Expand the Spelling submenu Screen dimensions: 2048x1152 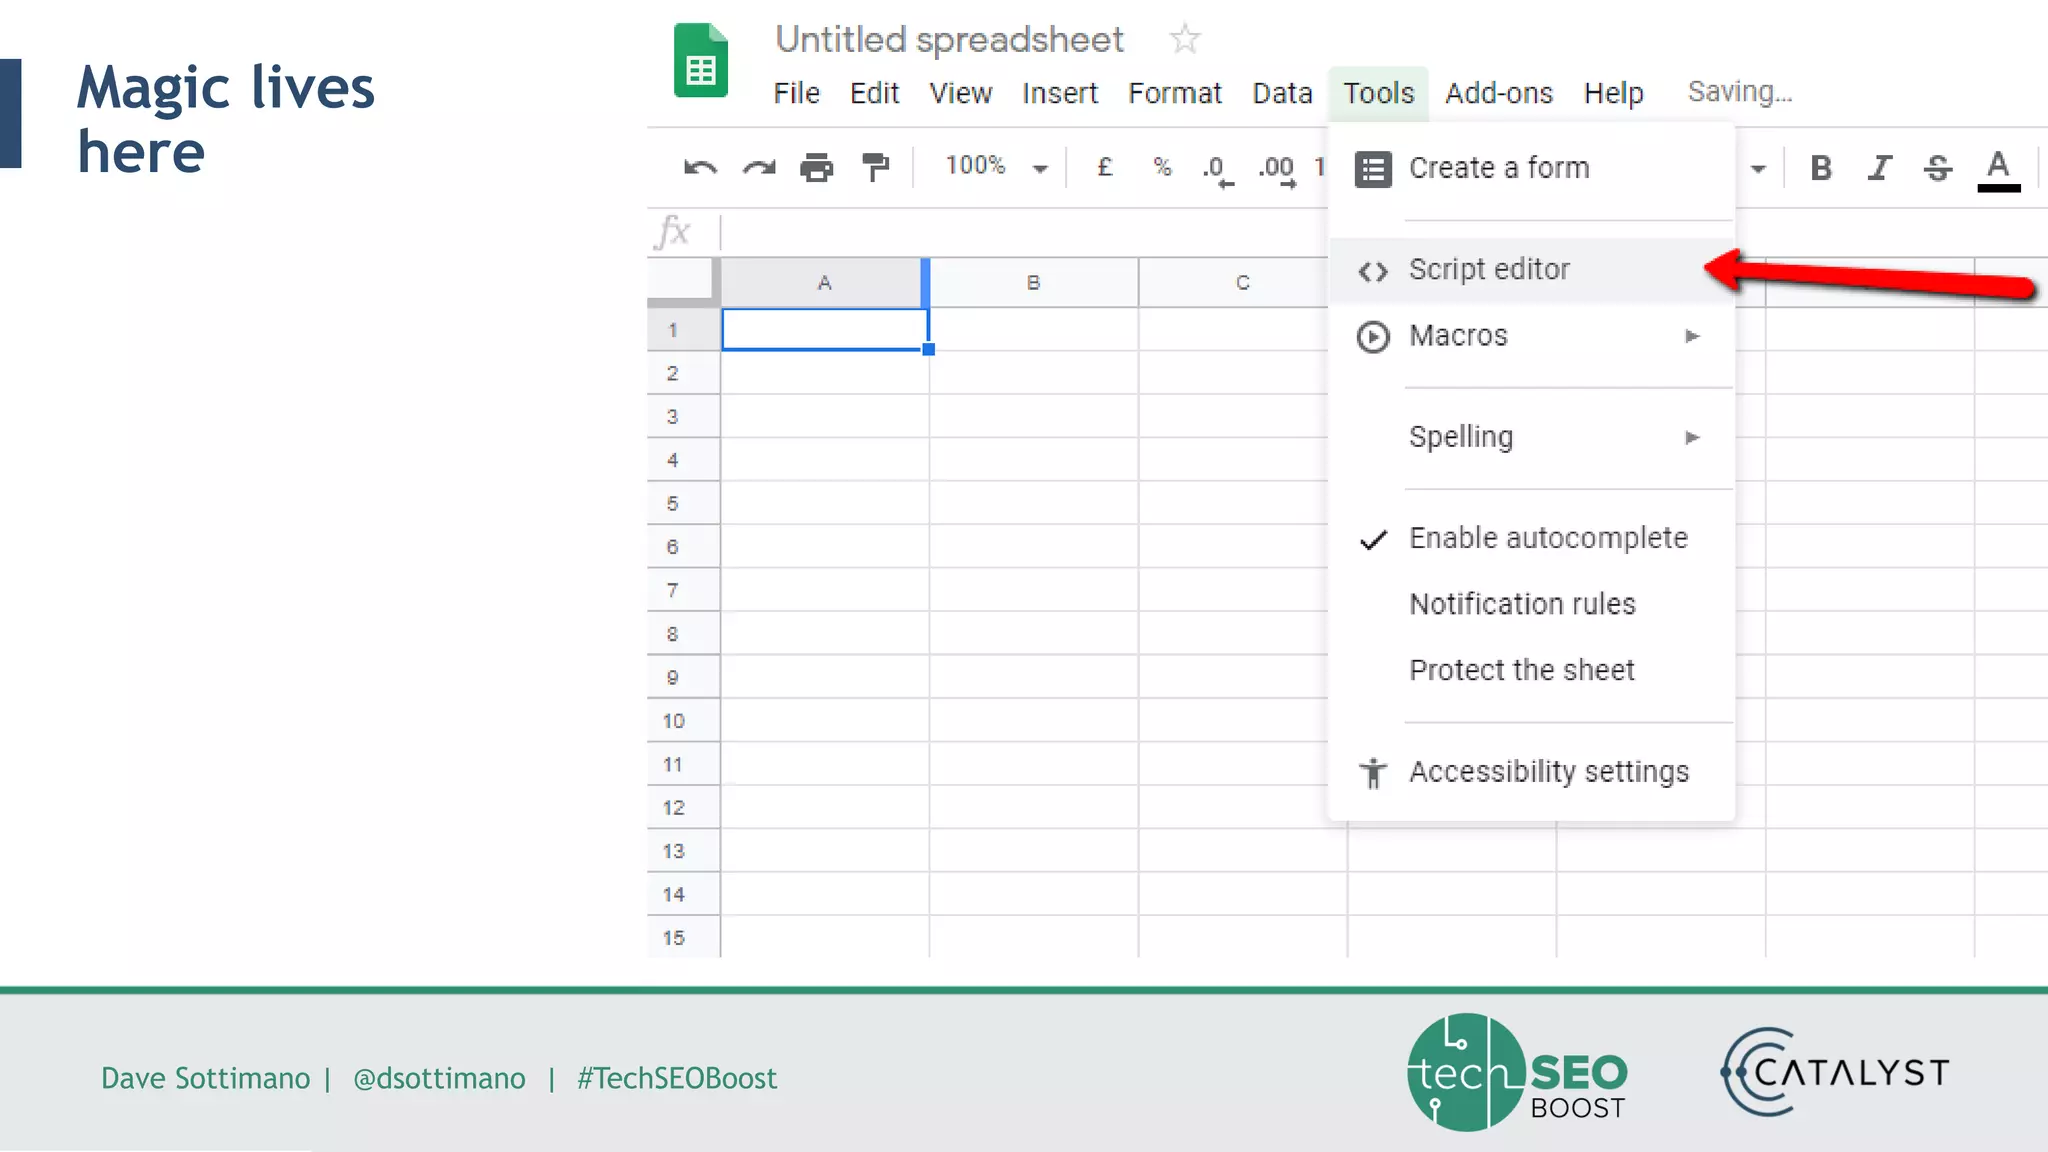pos(1531,437)
